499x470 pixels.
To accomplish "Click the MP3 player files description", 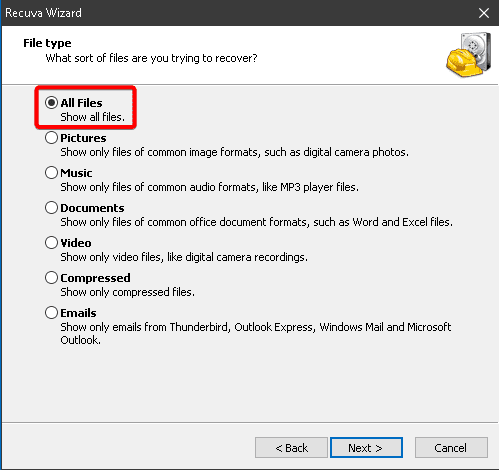I will coord(209,187).
